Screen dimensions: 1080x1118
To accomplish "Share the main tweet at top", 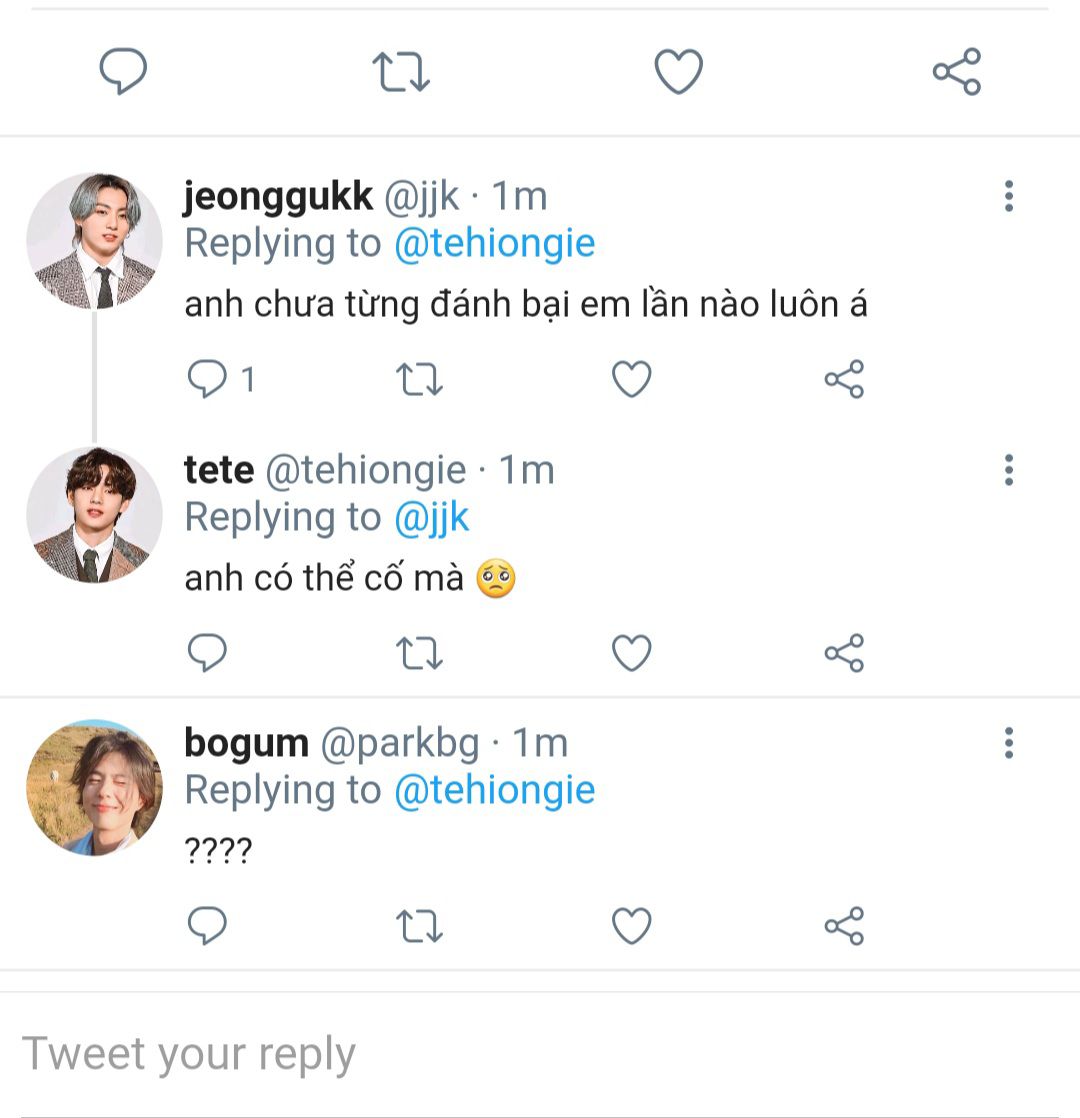I will (x=957, y=72).
